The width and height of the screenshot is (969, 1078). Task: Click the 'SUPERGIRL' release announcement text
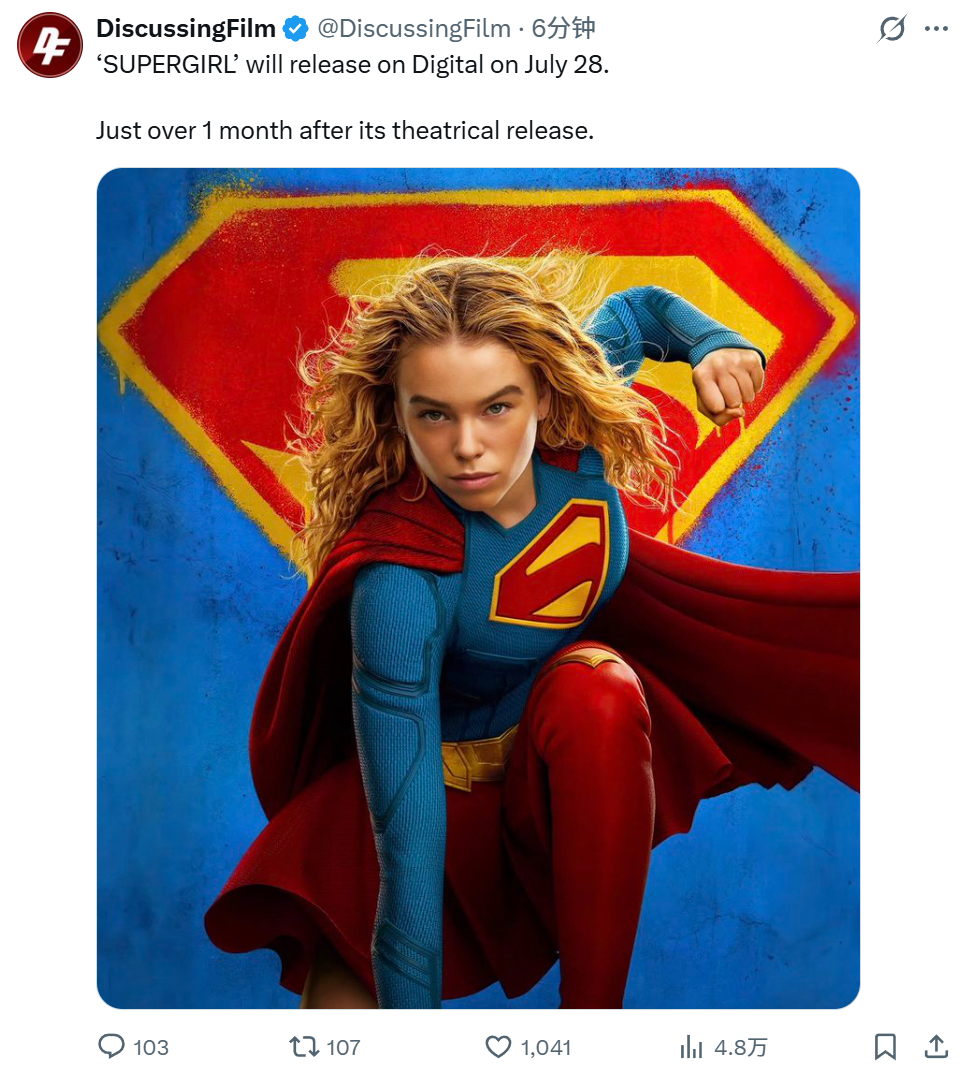[352, 65]
